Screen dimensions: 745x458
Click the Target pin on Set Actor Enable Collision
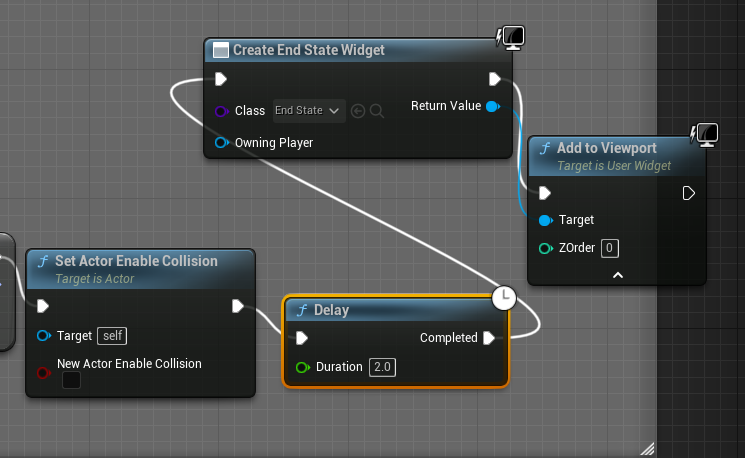[x=43, y=336]
